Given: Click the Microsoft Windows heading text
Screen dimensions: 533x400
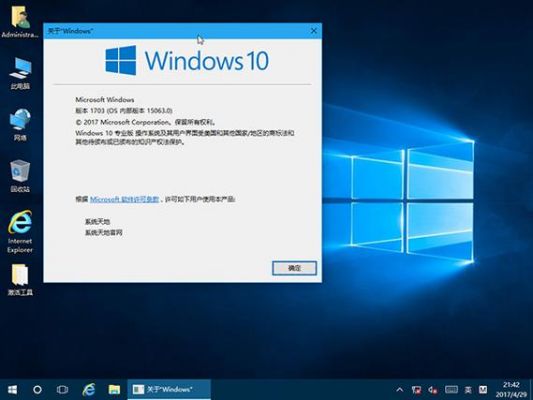Looking at the screenshot, I should point(105,100).
